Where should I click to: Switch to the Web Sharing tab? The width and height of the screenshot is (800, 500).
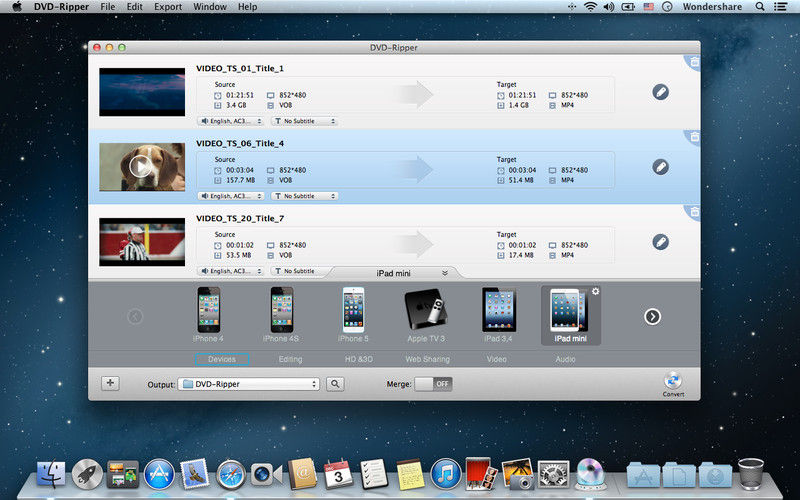[428, 359]
